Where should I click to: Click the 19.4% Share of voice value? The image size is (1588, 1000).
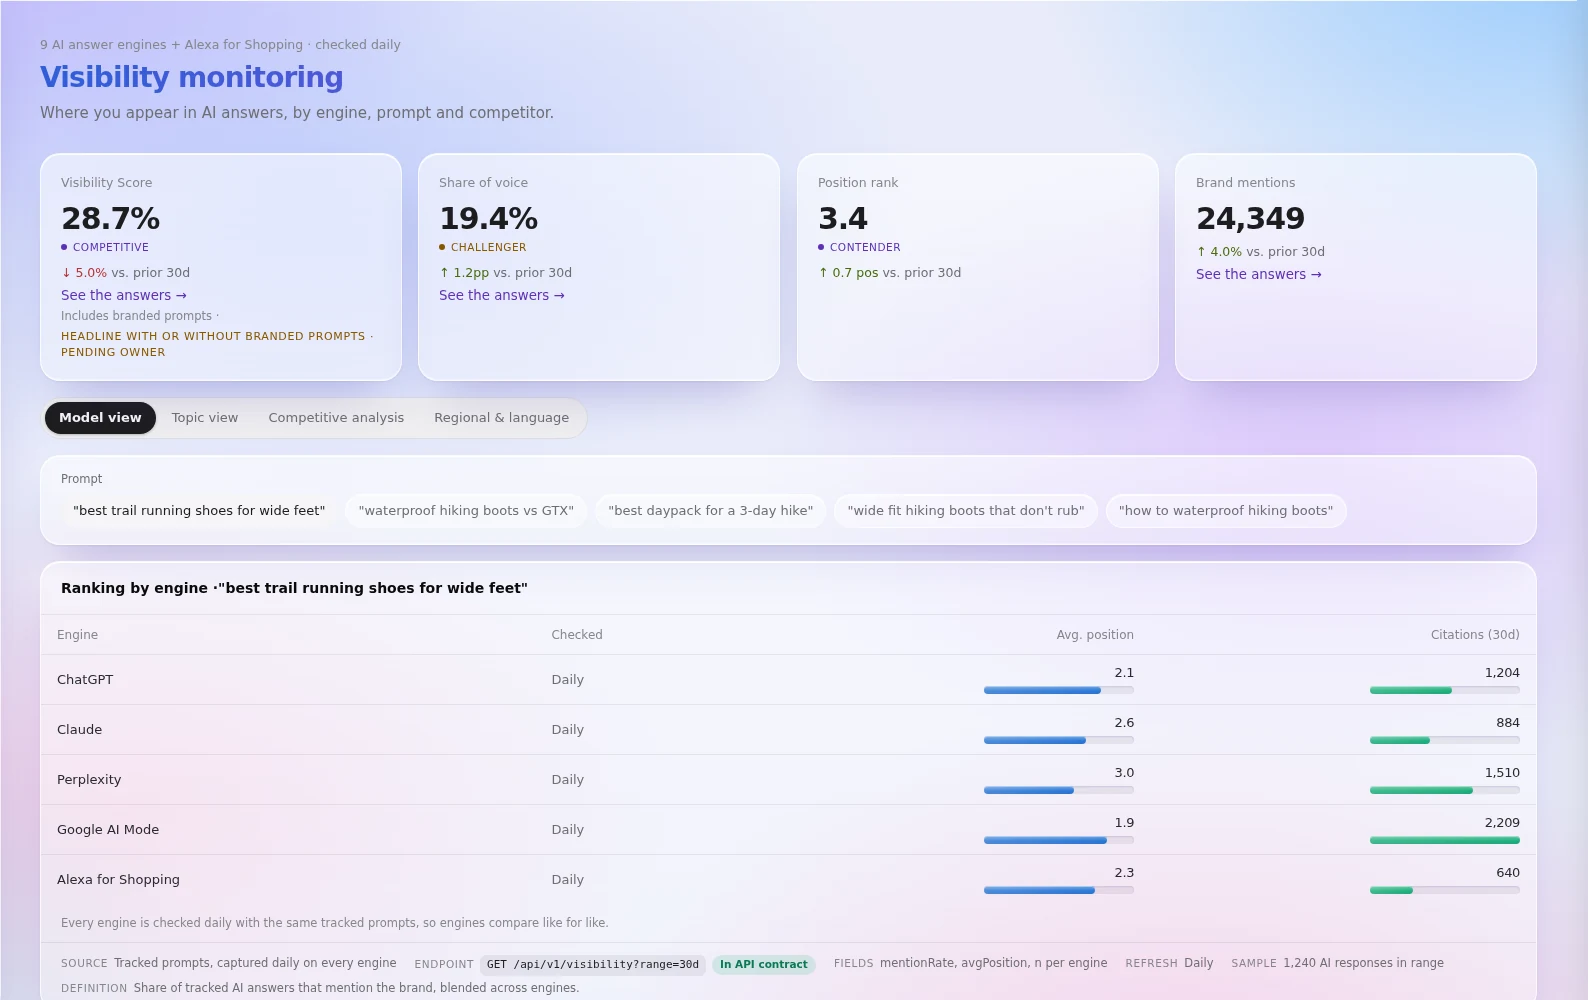[489, 218]
